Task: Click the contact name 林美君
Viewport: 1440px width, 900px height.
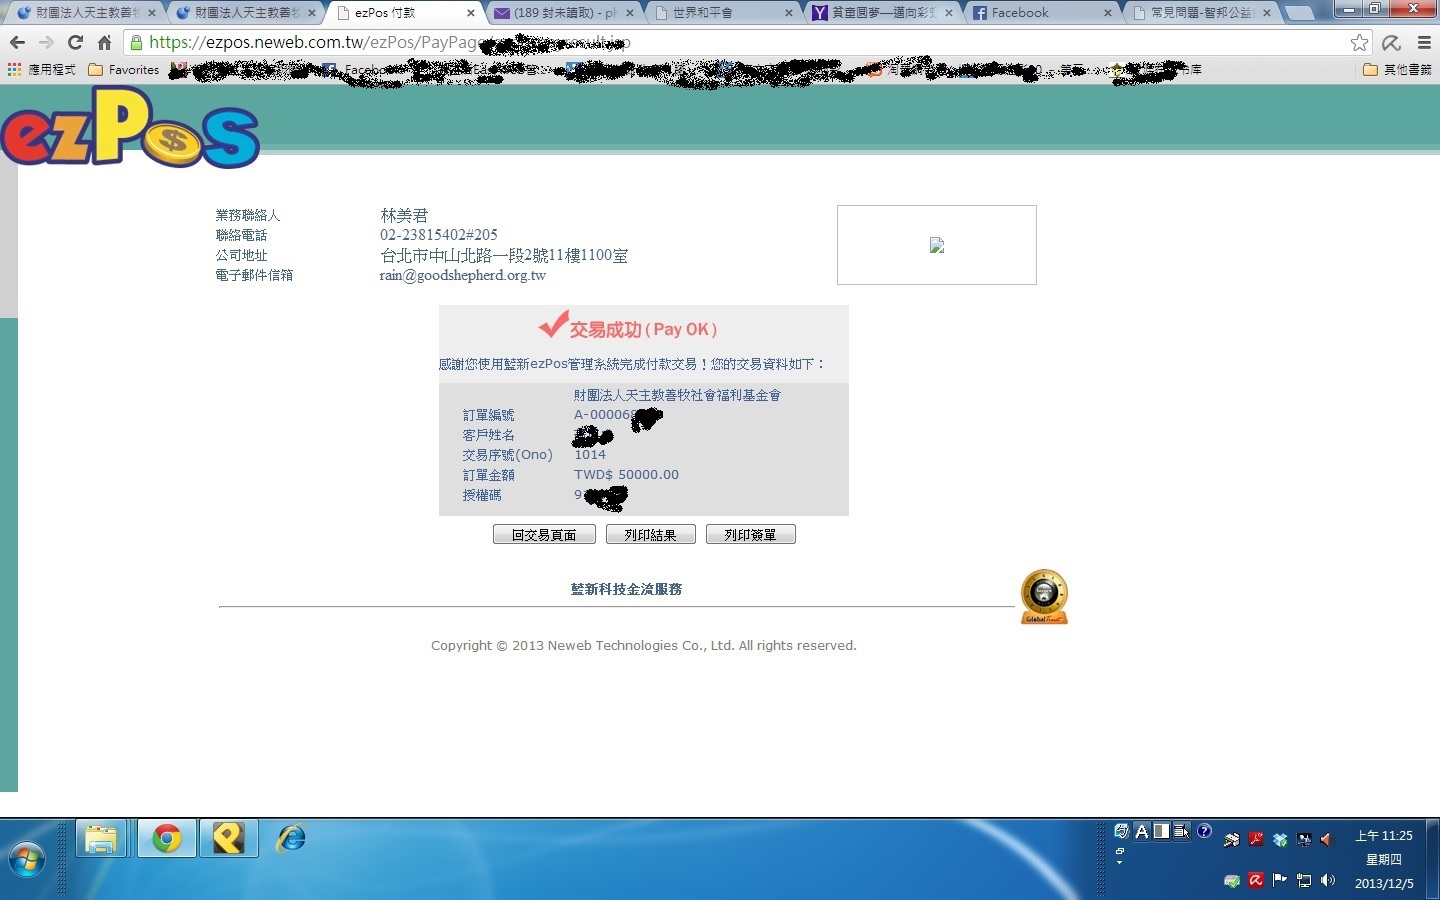Action: [404, 215]
